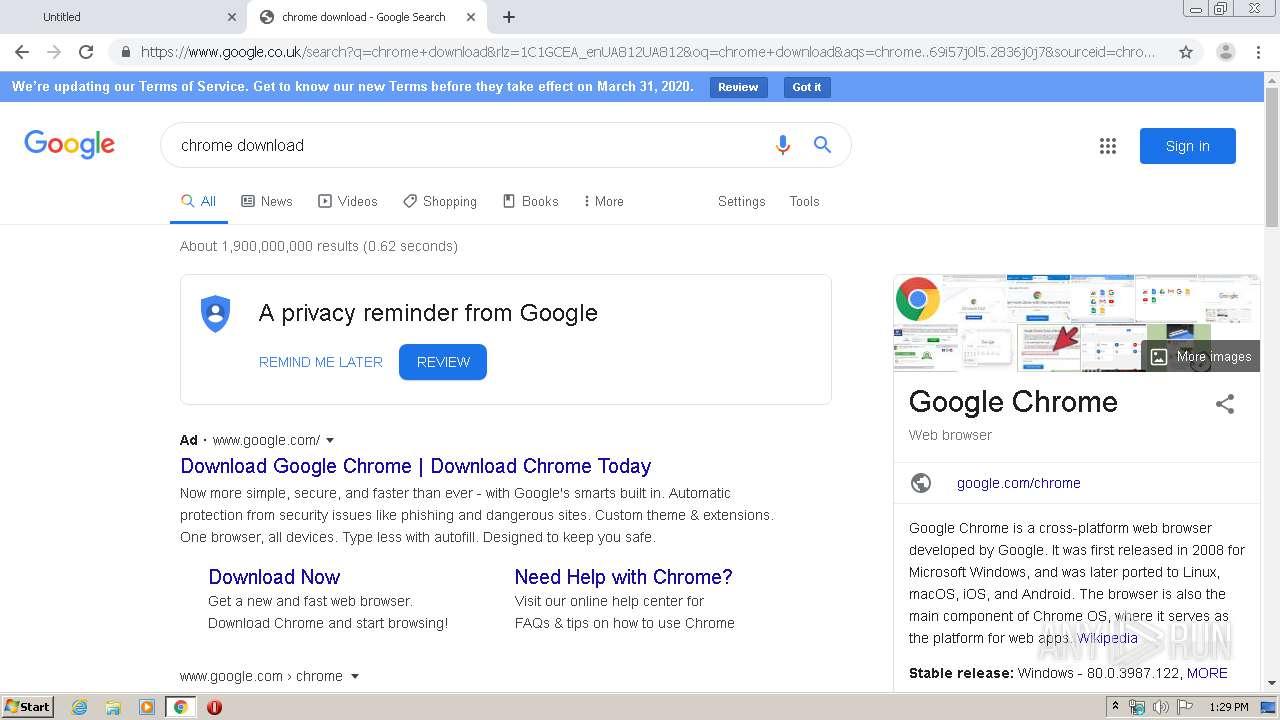Click the share icon in Google Chrome panel

tap(1225, 404)
